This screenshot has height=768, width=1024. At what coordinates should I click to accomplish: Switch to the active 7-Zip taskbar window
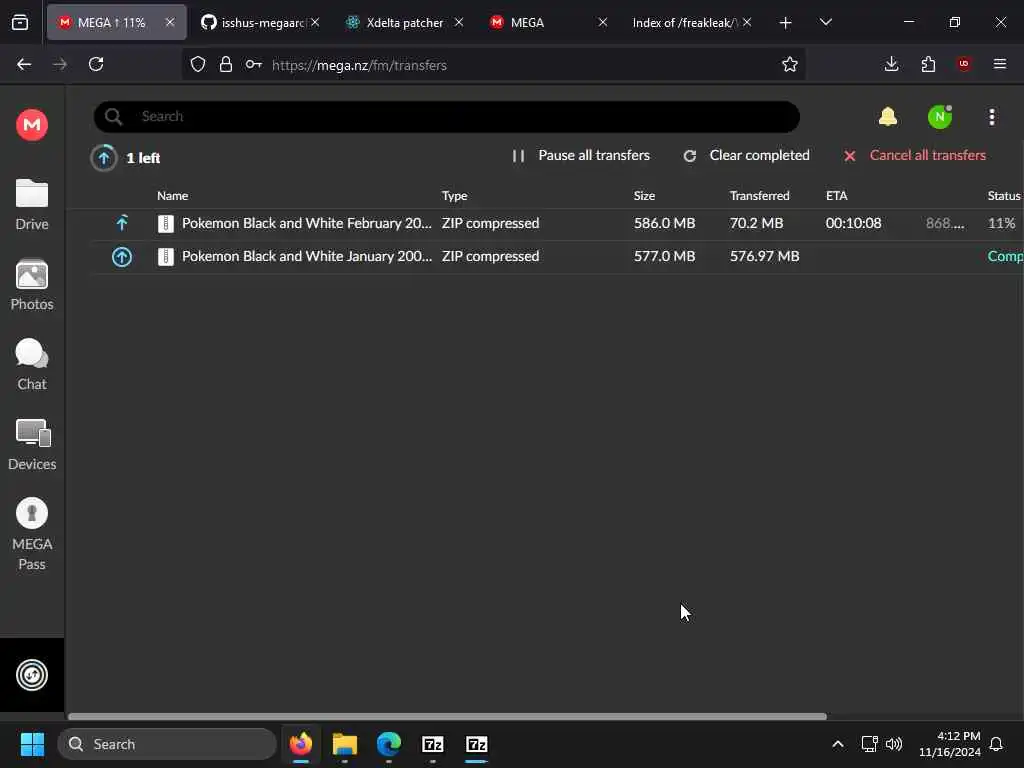point(477,744)
